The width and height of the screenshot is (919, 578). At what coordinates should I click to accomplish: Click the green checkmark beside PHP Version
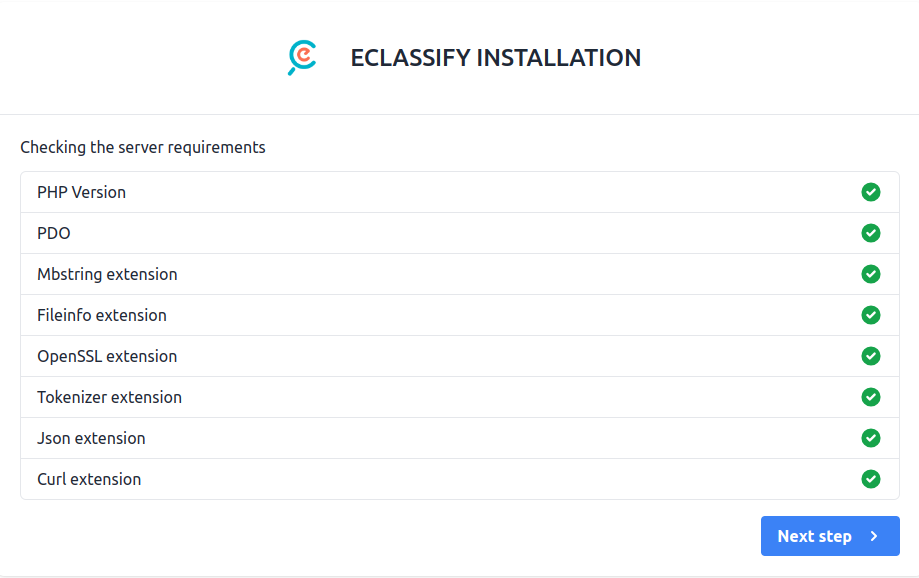click(871, 192)
